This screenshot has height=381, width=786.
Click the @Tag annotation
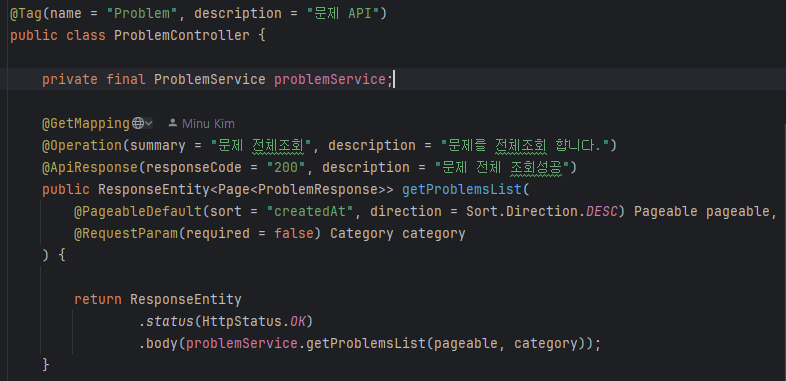pyautogui.click(x=26, y=14)
